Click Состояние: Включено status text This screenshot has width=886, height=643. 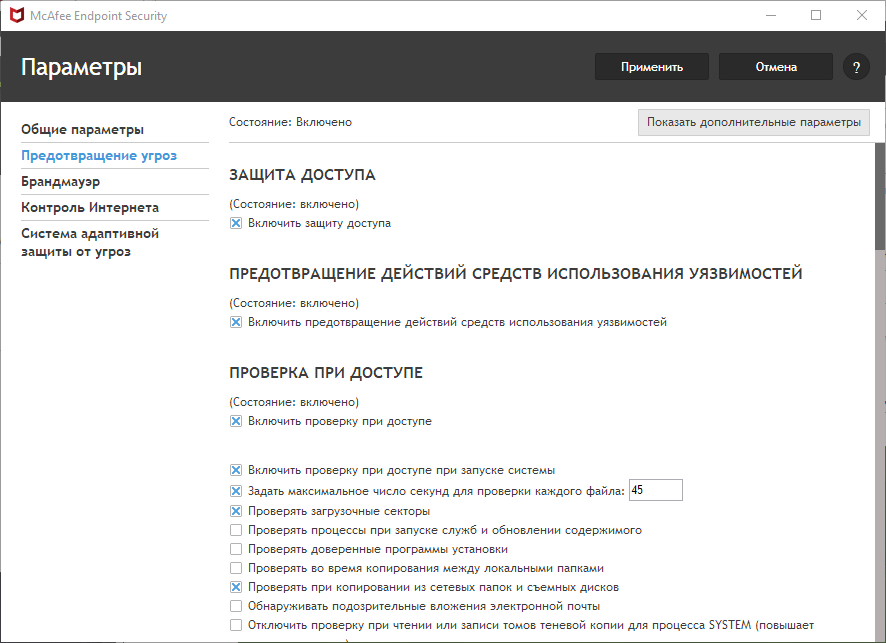pyautogui.click(x=290, y=122)
